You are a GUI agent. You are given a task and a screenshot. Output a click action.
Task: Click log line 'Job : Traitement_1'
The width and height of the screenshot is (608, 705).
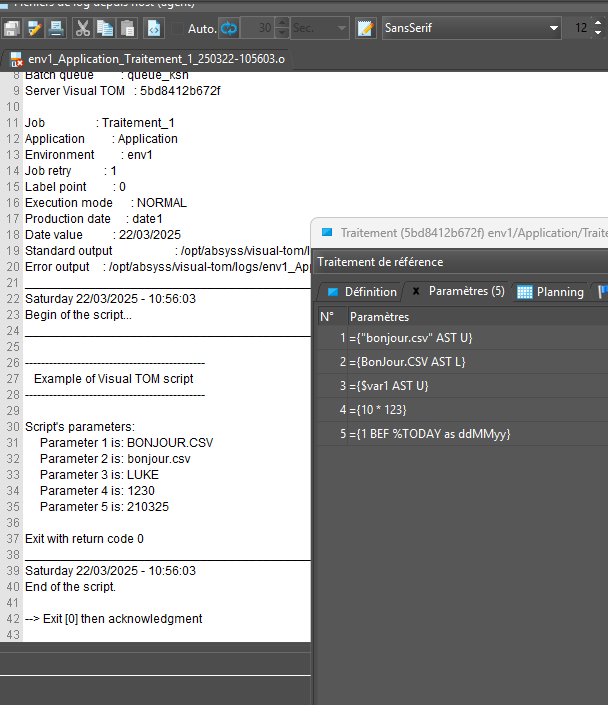pyautogui.click(x=99, y=123)
